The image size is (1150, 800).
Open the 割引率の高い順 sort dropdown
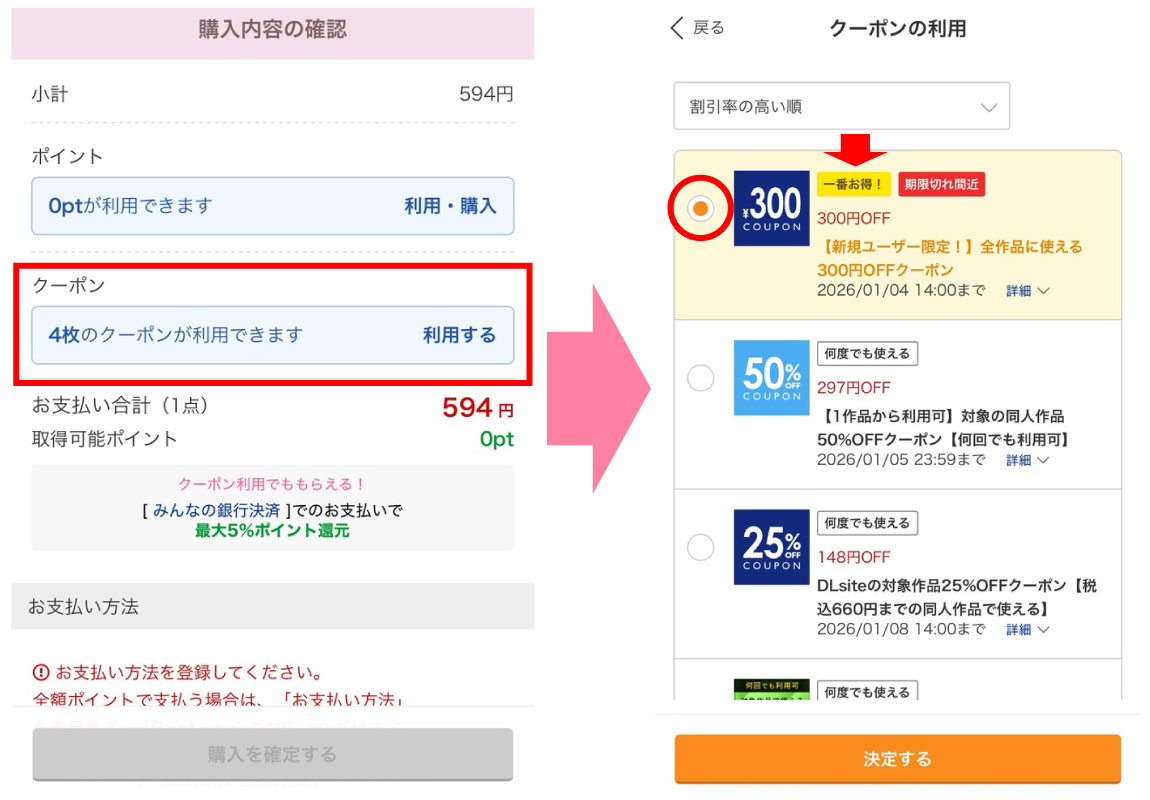pyautogui.click(x=841, y=106)
